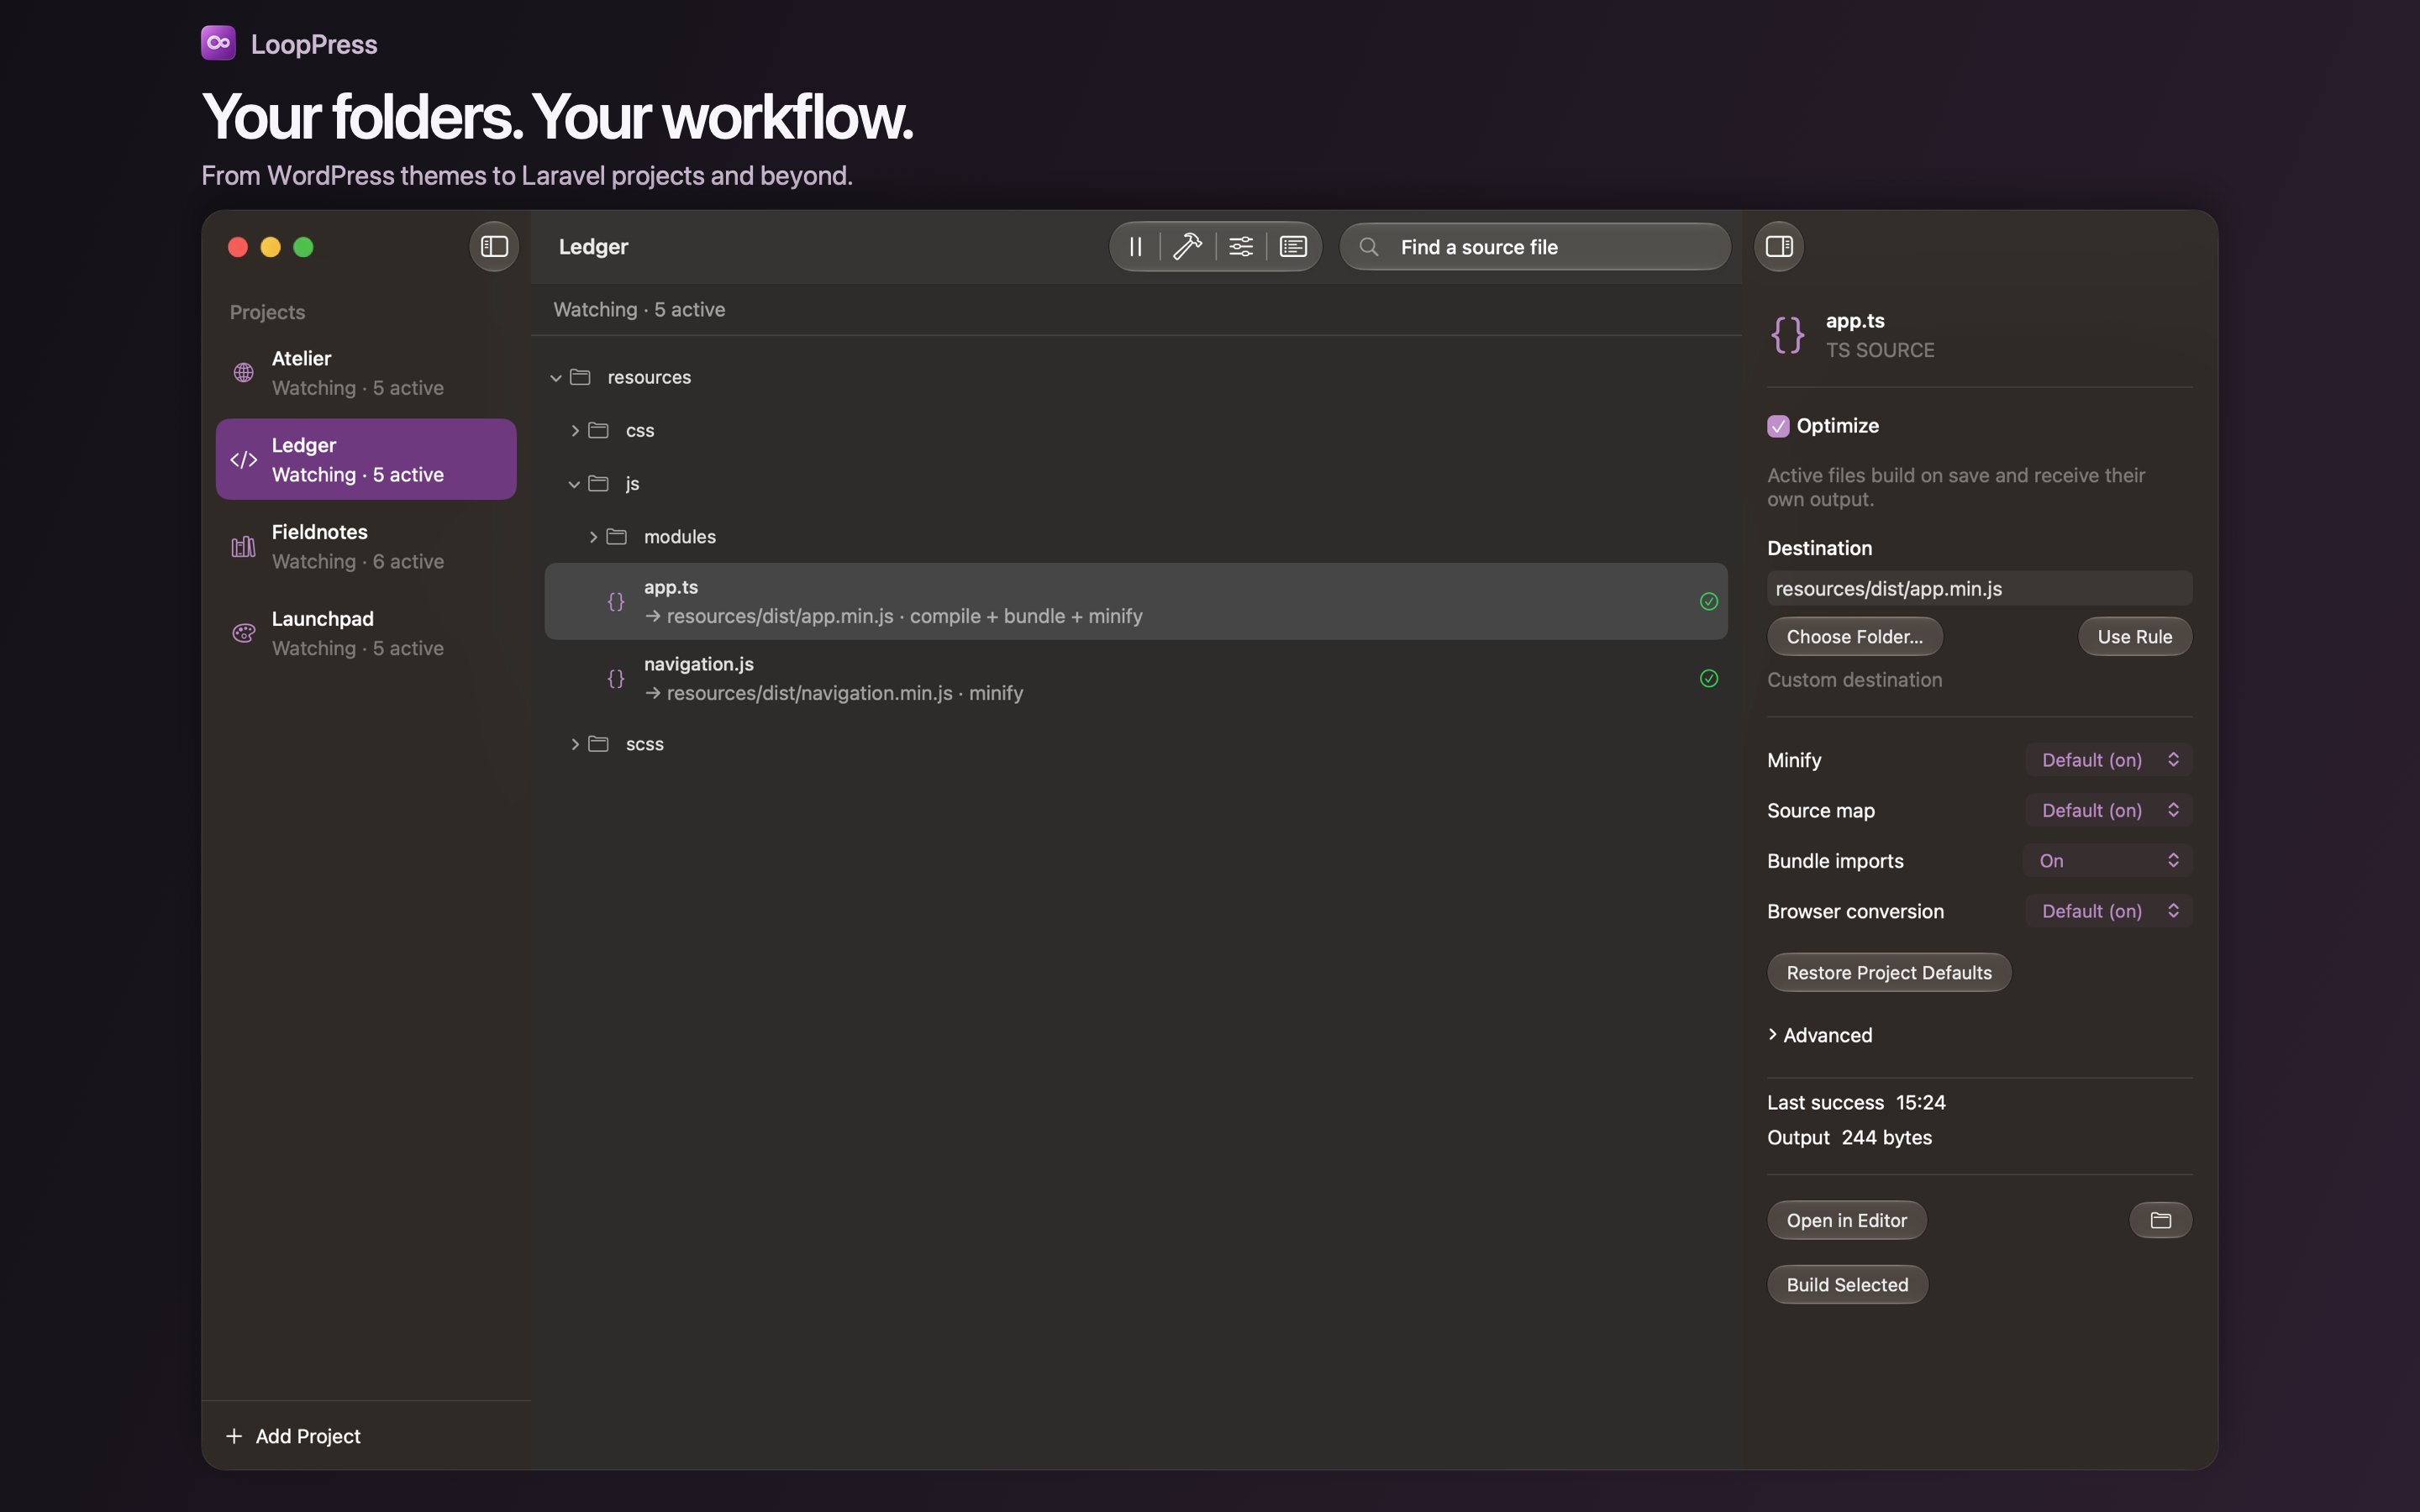Image resolution: width=2420 pixels, height=1512 pixels.
Task: Expand the scss folder chevron
Action: pyautogui.click(x=575, y=744)
